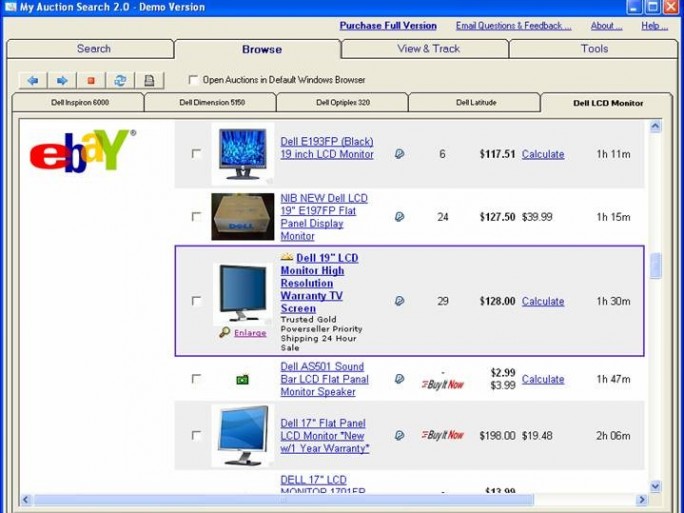Click thumbnail of Dell E193FP monitor

click(243, 154)
